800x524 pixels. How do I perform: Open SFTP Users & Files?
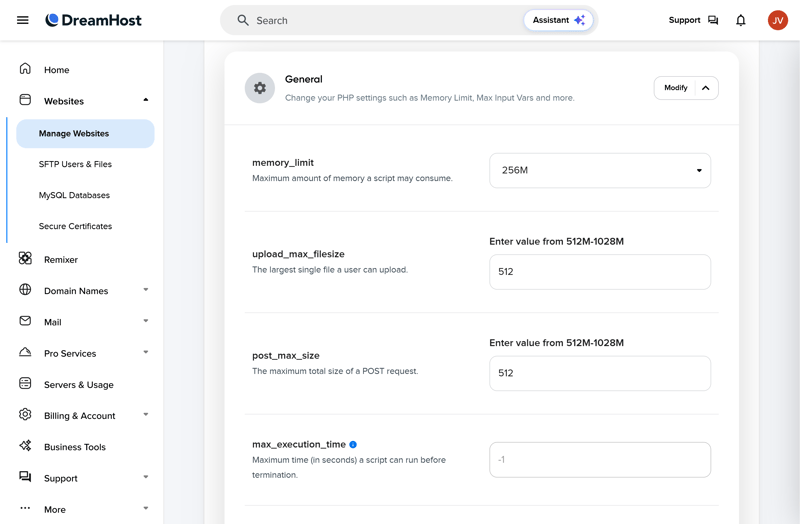click(x=75, y=164)
